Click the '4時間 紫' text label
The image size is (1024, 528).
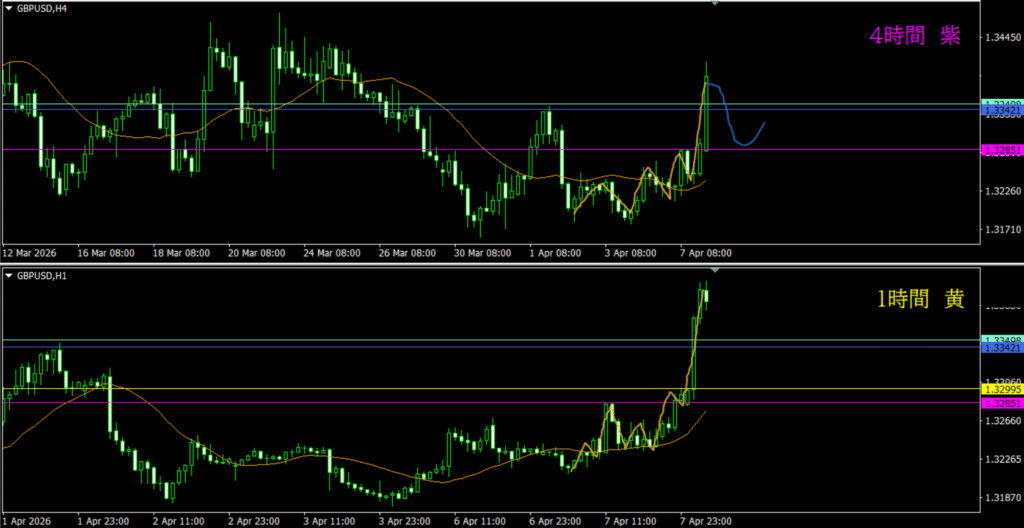(914, 36)
